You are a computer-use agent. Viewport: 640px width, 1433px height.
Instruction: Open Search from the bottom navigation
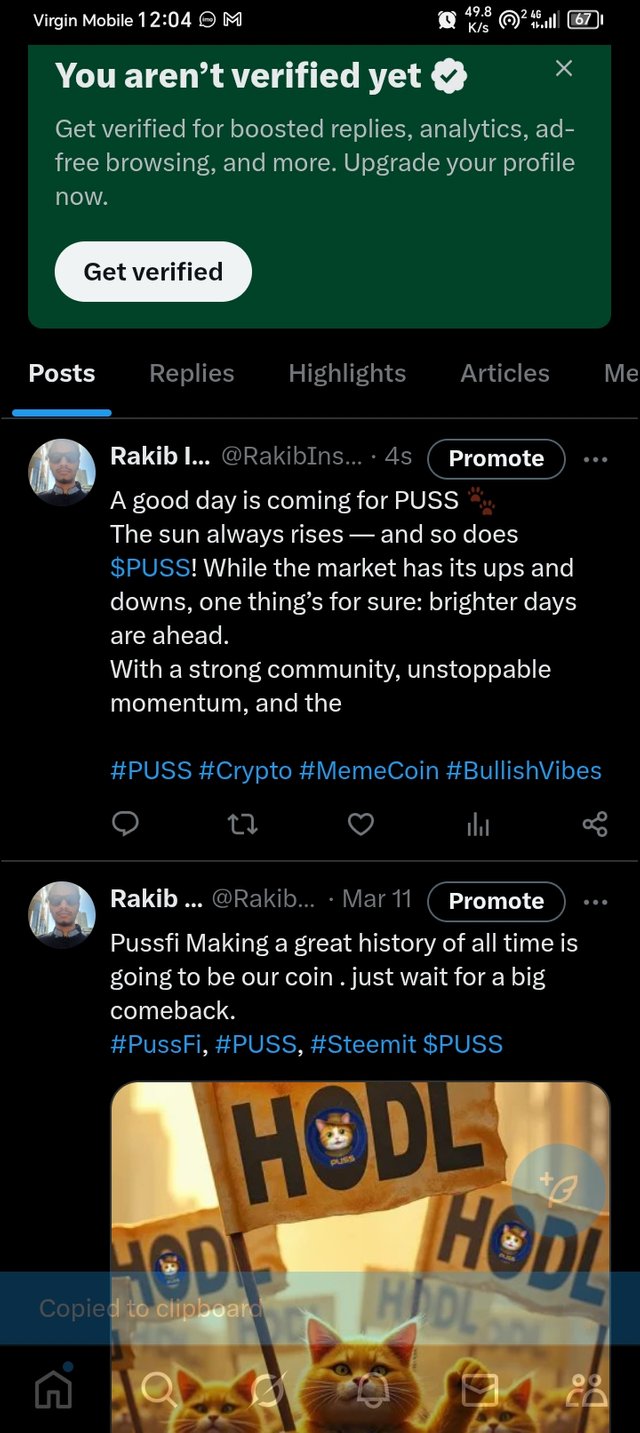pos(159,1388)
